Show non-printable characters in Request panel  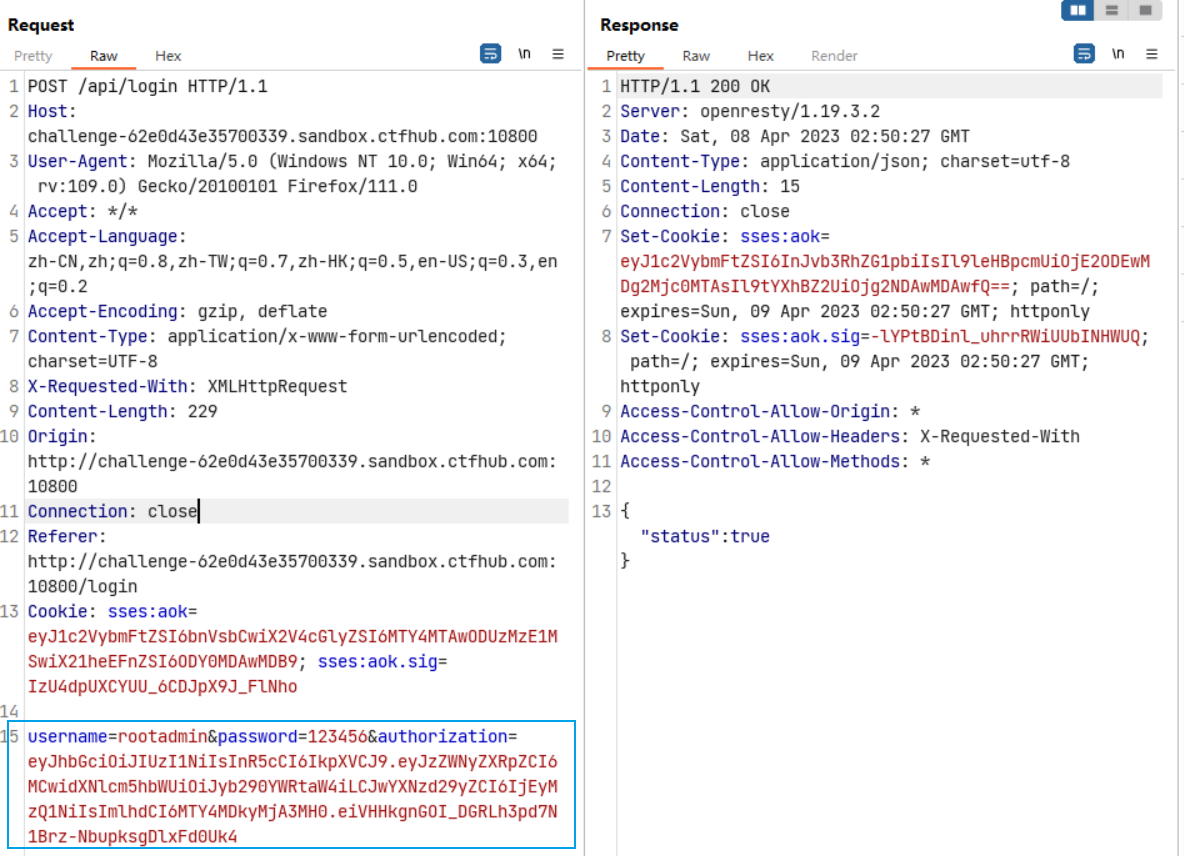coord(524,54)
